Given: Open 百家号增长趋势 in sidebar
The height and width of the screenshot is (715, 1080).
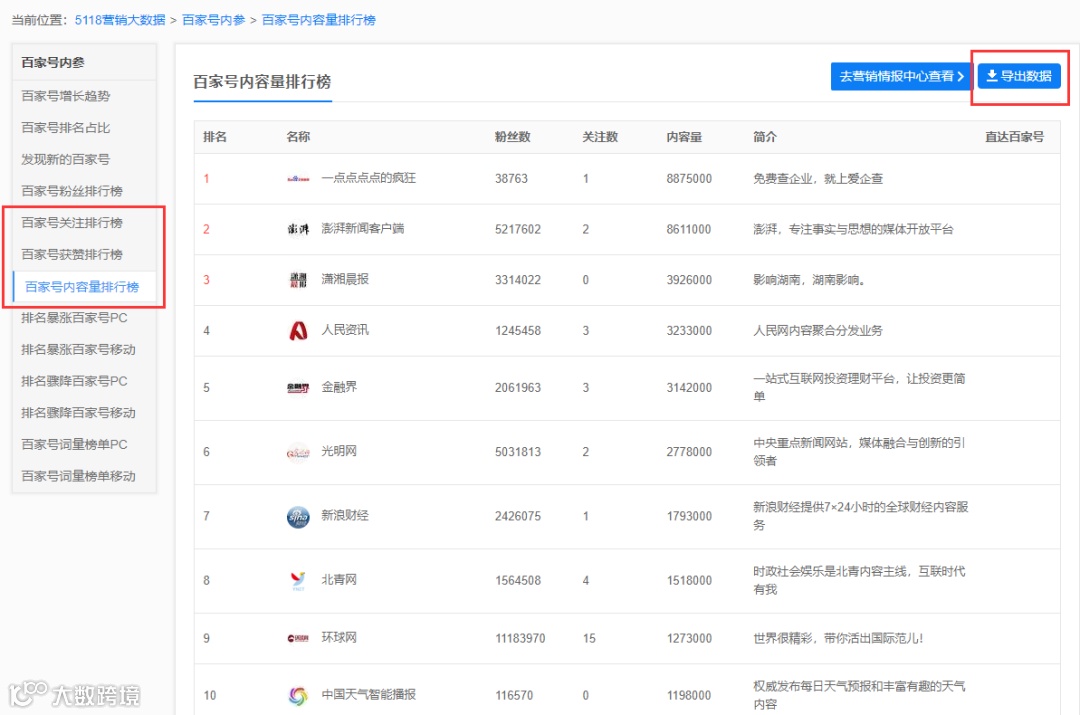Looking at the screenshot, I should click(65, 96).
